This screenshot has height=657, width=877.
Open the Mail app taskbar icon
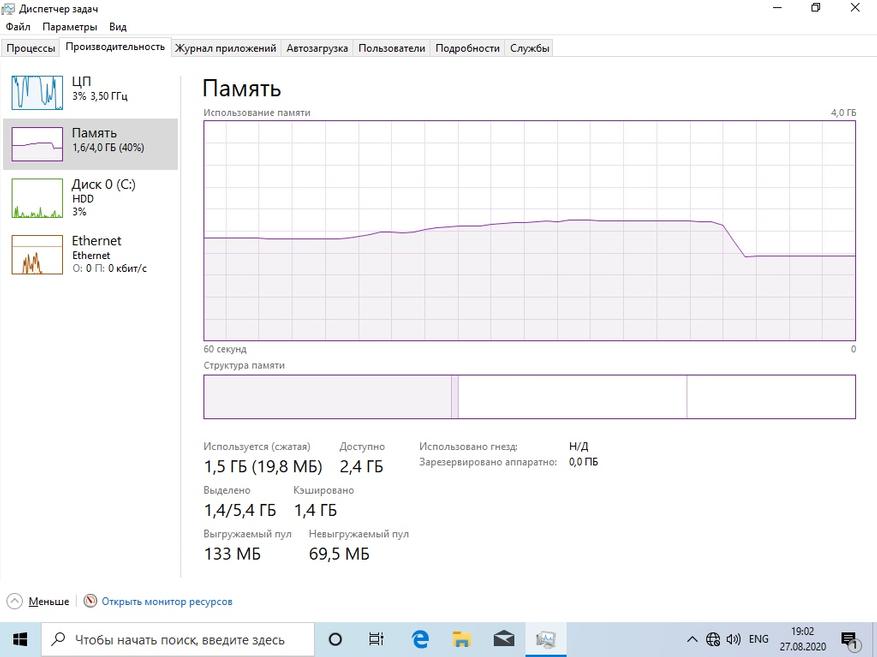[504, 639]
